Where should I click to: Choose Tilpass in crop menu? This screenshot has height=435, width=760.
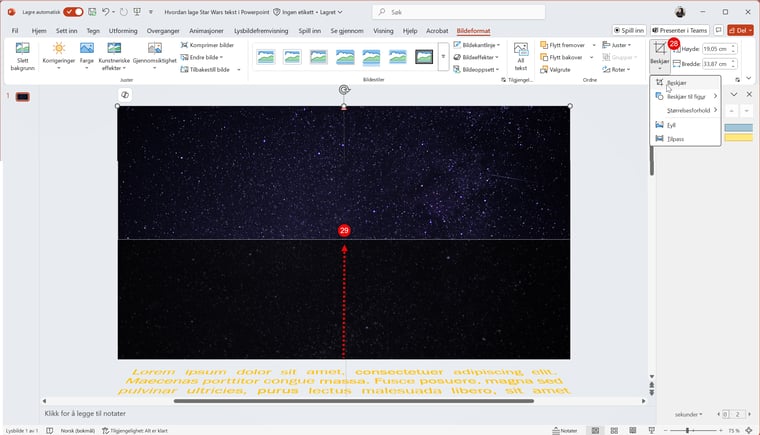(685, 139)
